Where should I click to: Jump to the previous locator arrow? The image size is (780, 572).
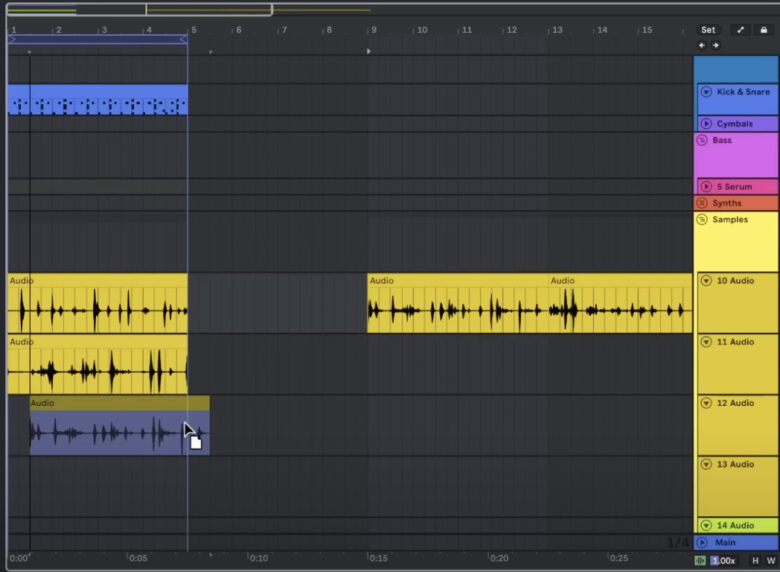tap(702, 45)
